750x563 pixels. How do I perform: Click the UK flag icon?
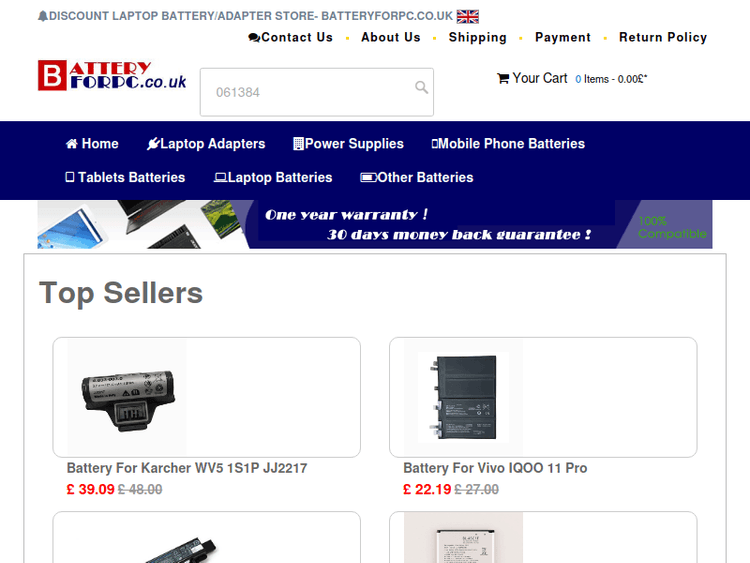[x=467, y=16]
